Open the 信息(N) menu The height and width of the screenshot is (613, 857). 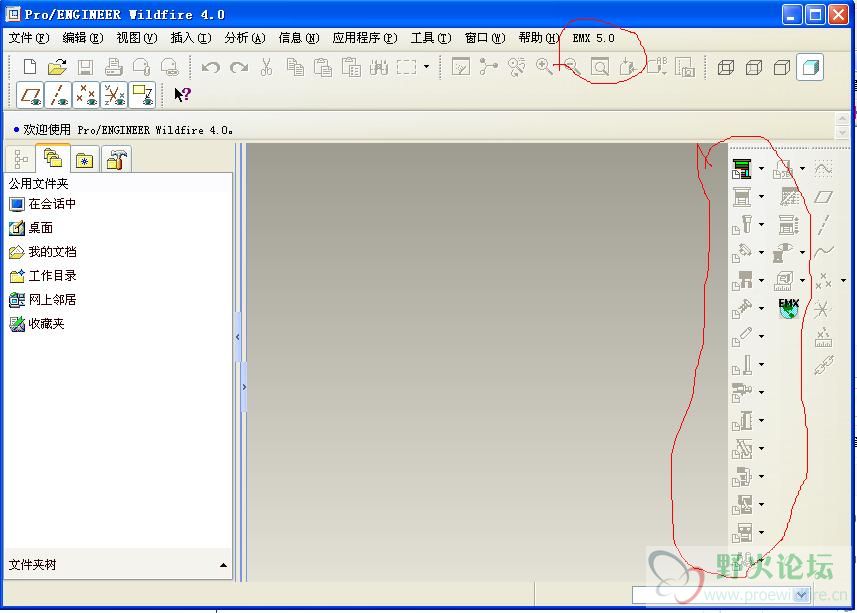pyautogui.click(x=299, y=38)
